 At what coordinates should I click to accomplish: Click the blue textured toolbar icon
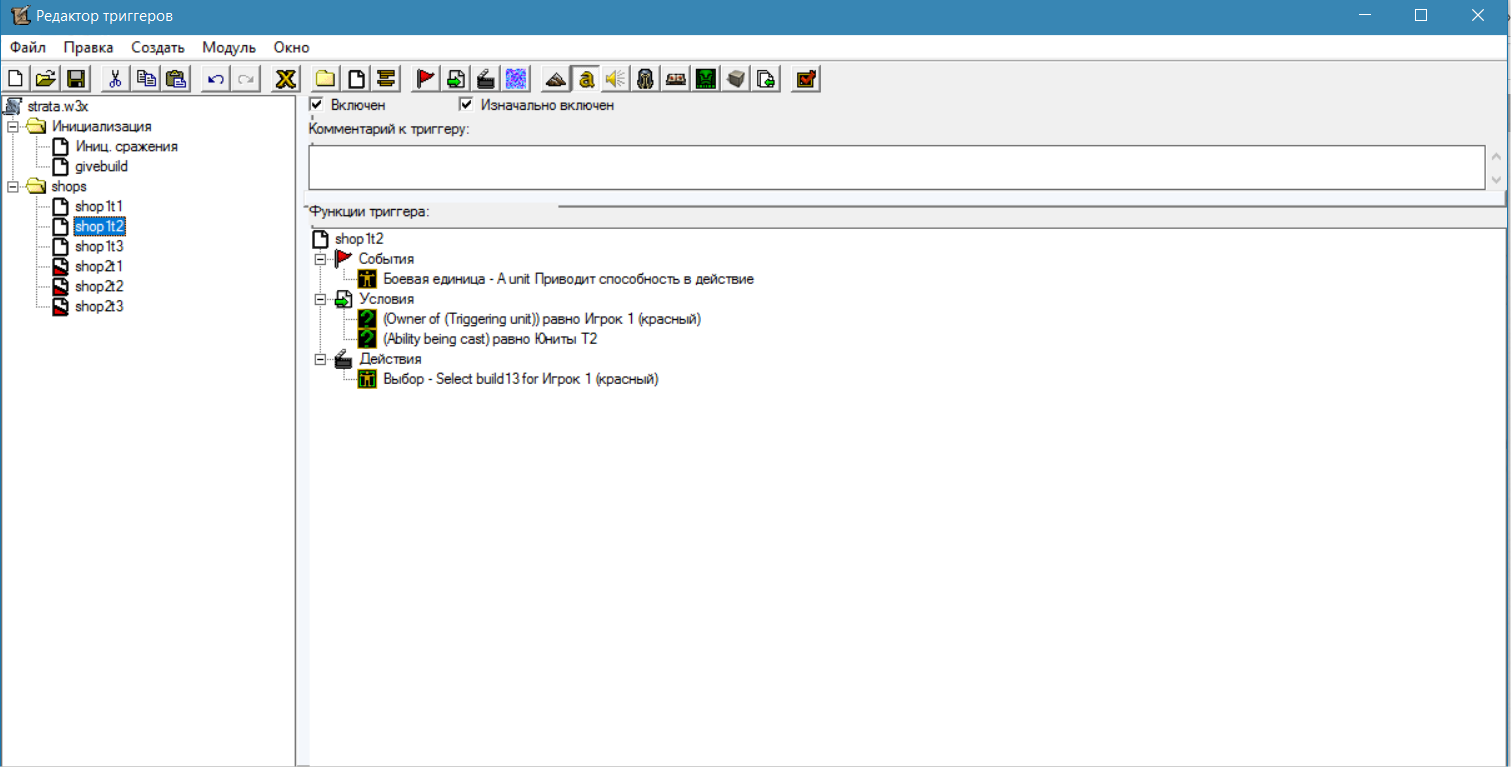coord(516,79)
